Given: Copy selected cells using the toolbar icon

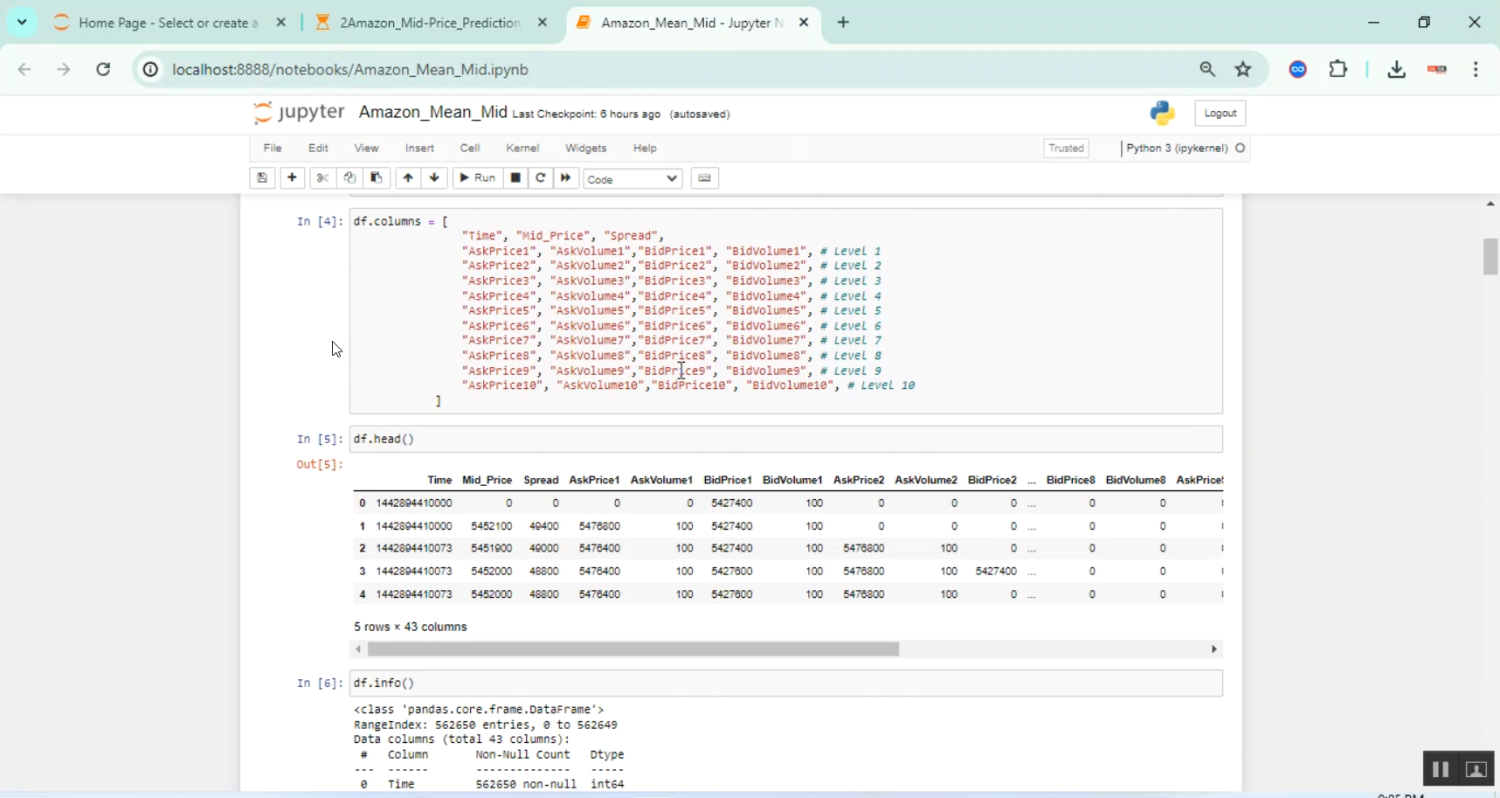Looking at the screenshot, I should (349, 178).
